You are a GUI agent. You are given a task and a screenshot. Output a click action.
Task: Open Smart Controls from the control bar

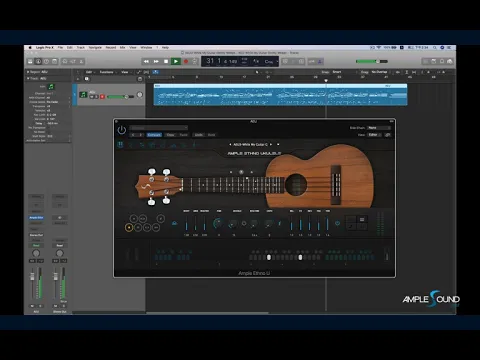(x=65, y=61)
